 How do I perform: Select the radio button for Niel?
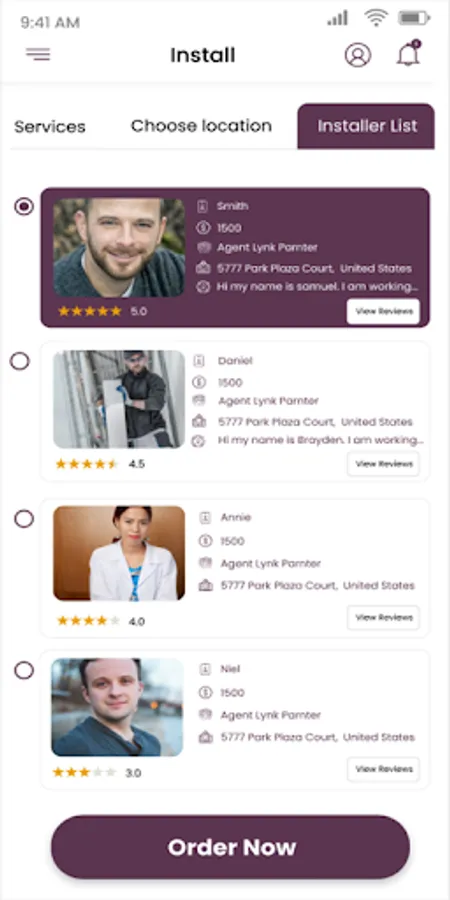(x=24, y=670)
